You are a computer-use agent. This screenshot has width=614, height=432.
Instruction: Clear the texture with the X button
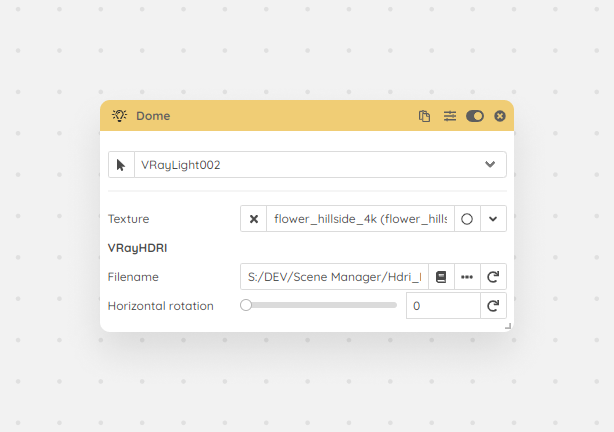point(254,219)
